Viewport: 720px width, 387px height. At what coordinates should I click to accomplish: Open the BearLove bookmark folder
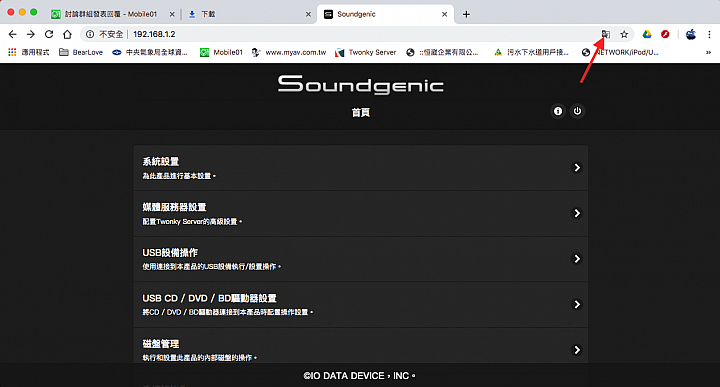[81, 52]
